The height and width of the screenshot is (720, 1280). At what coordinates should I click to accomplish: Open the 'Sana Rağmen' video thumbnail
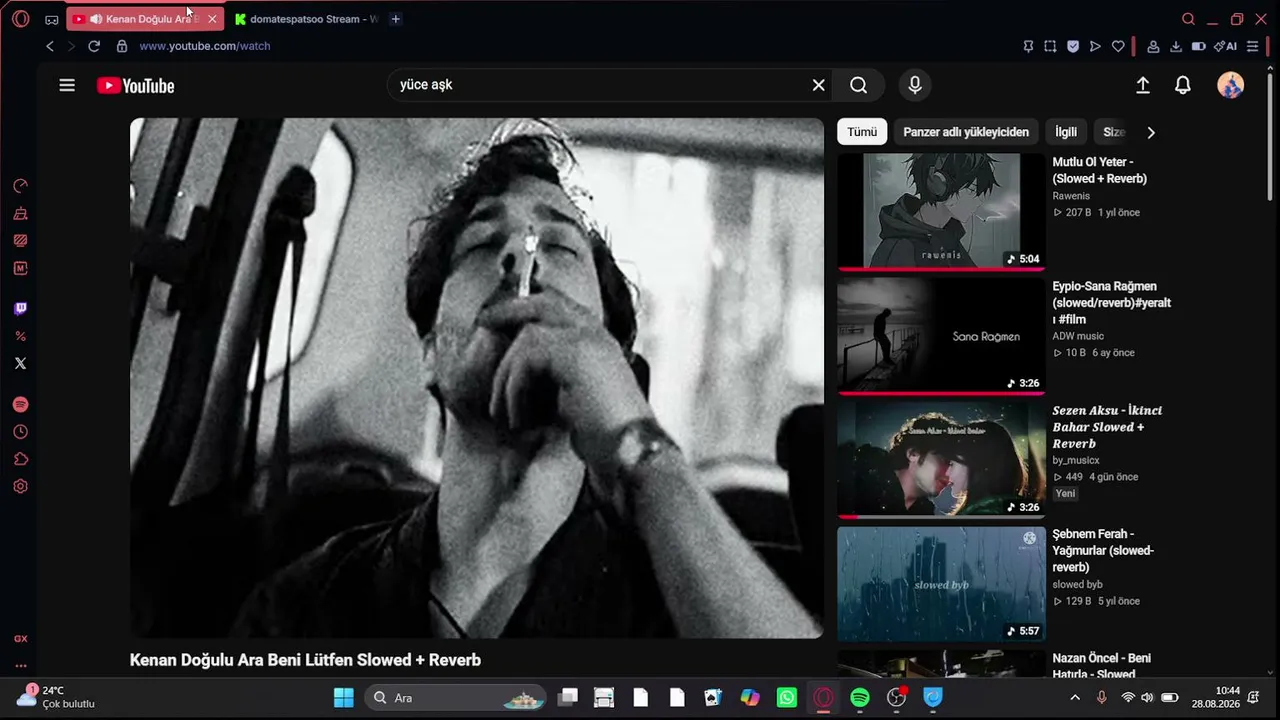point(941,335)
